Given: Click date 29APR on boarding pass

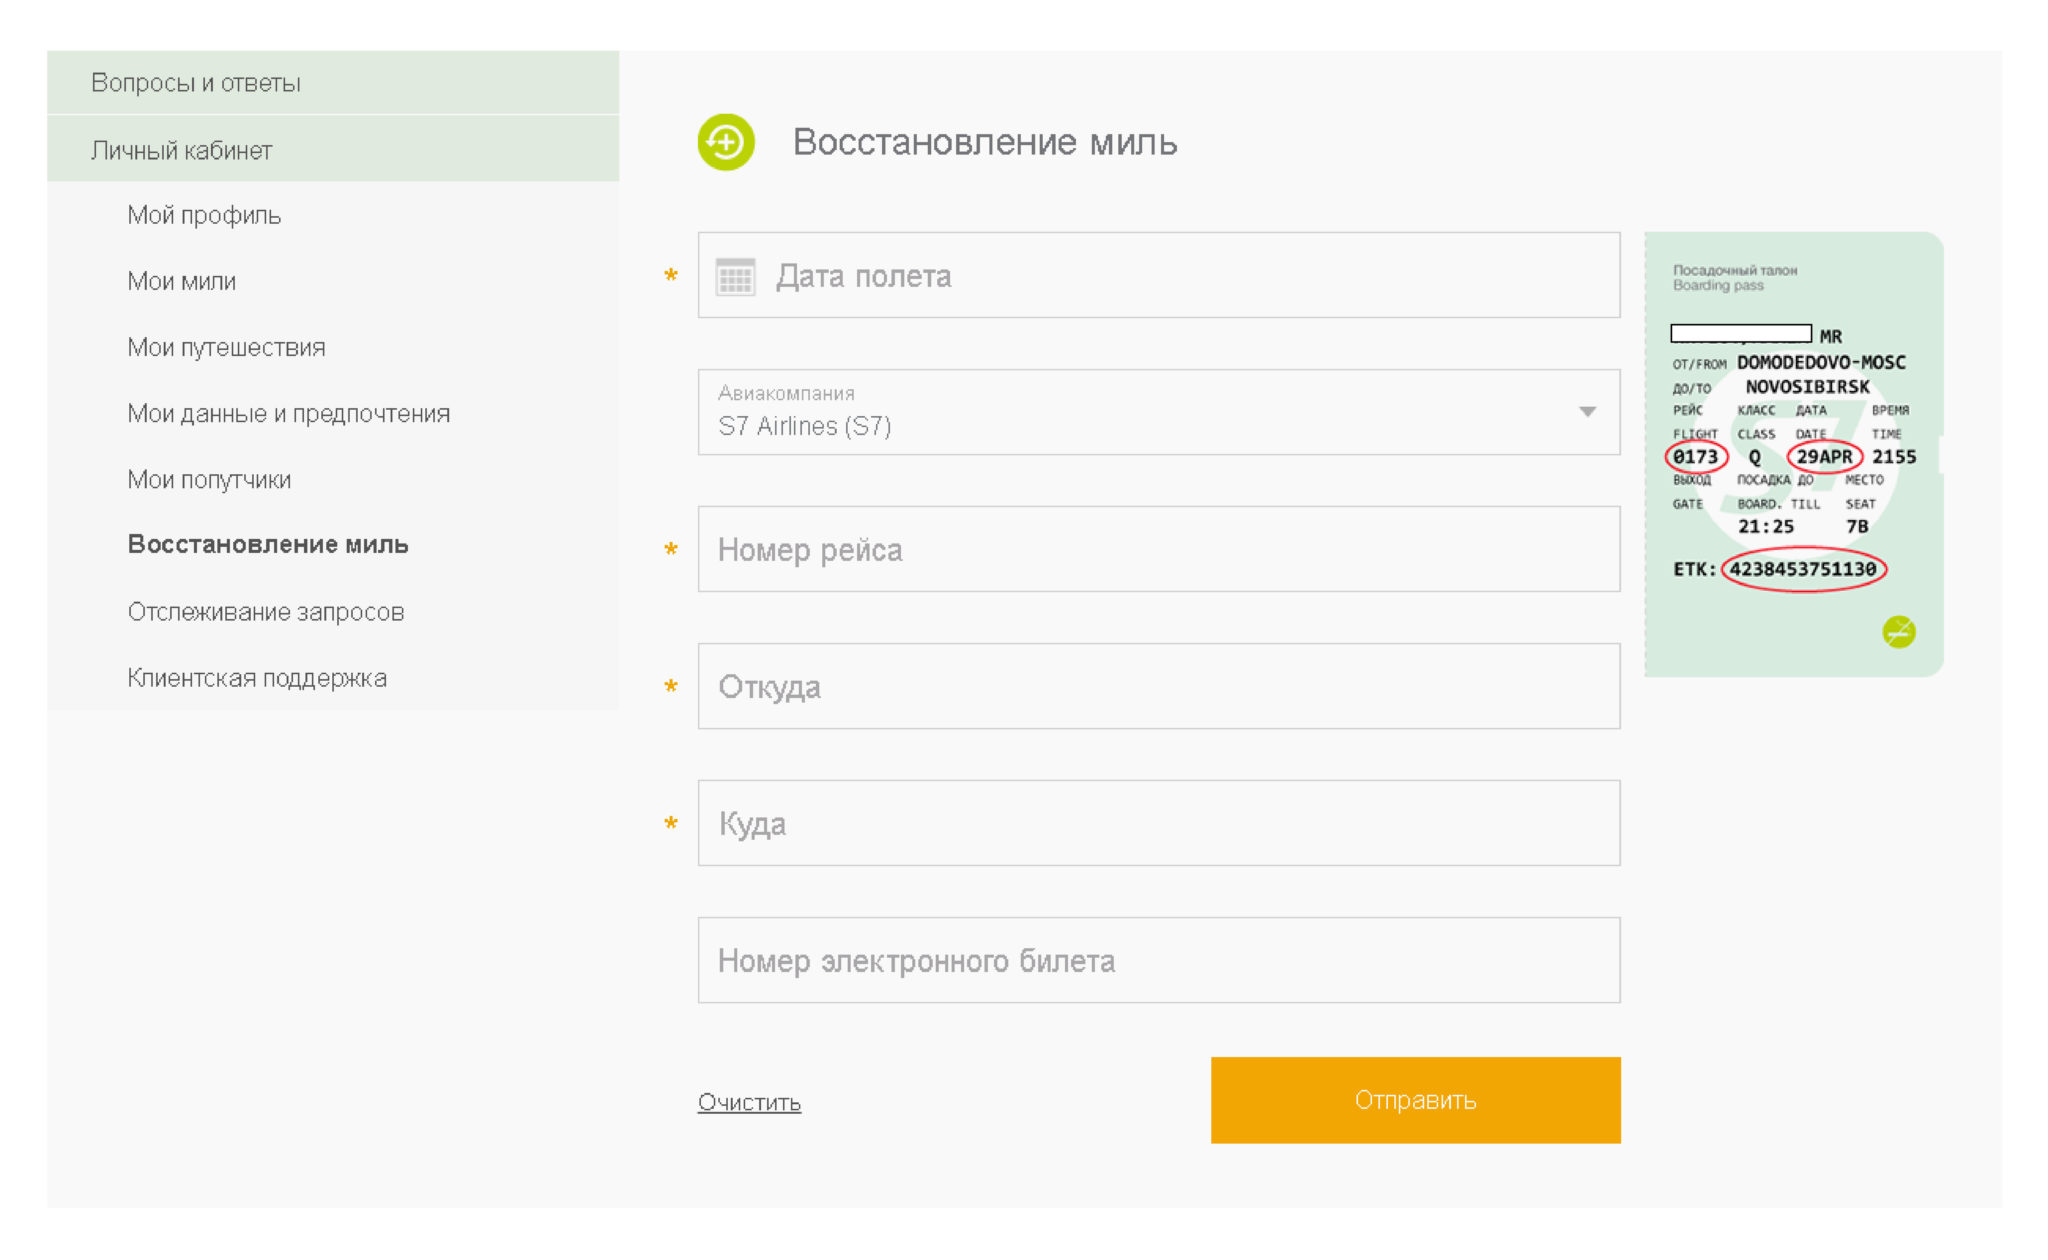Looking at the screenshot, I should pyautogui.click(x=1824, y=457).
